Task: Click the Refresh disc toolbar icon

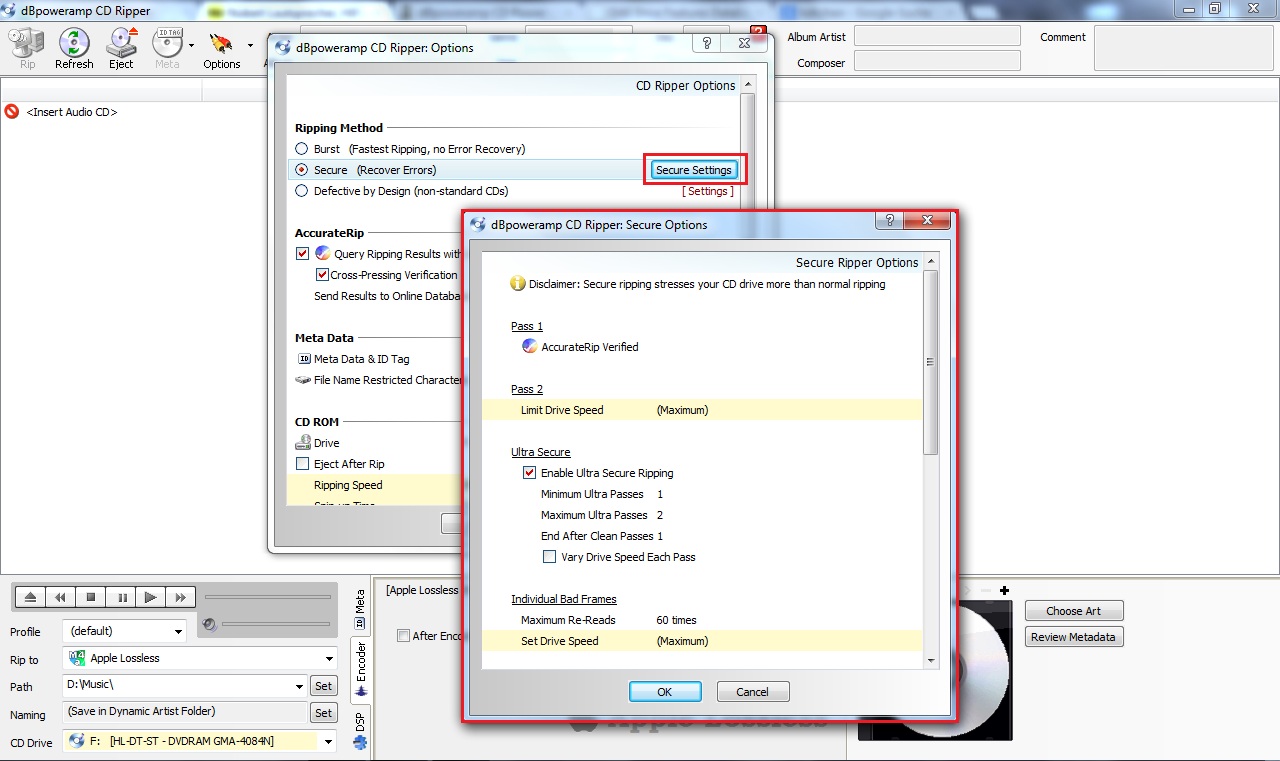Action: [74, 48]
